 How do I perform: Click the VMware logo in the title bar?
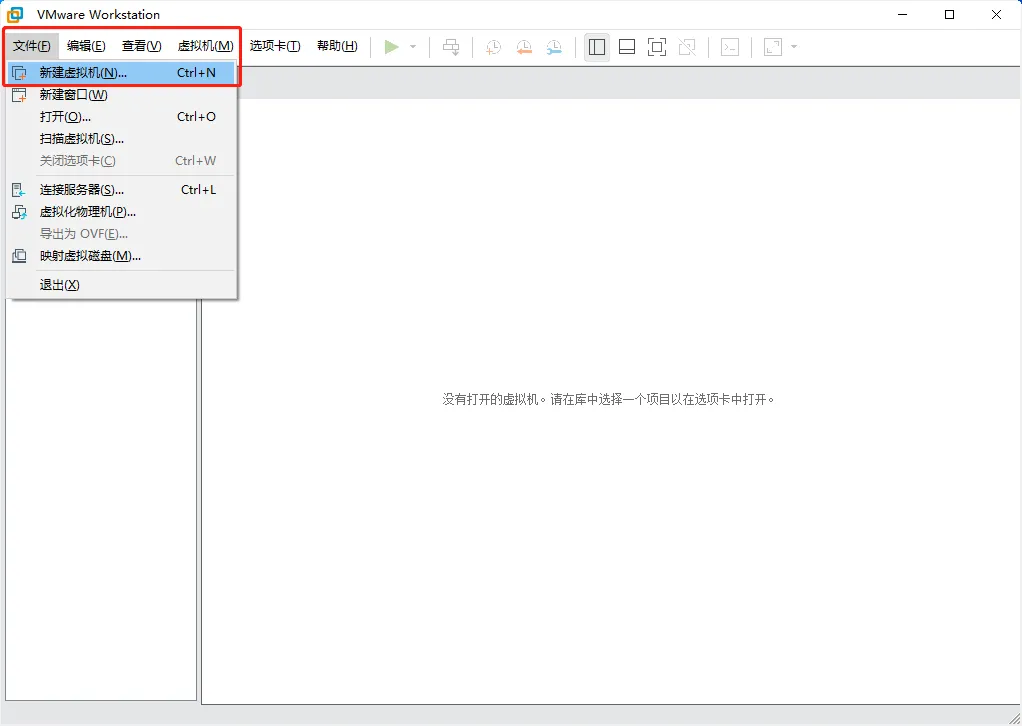coord(13,14)
